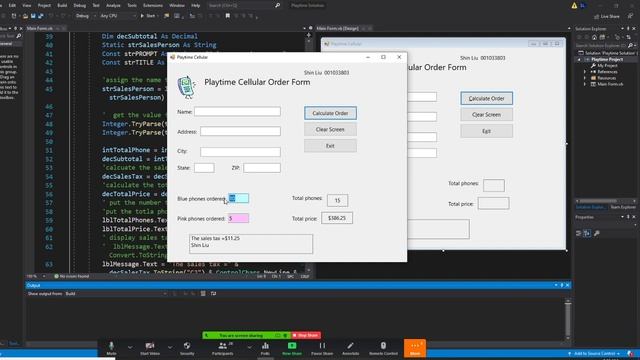Collapse the Playtime Project tree node
Screen dimensions: 640x360
tap(579, 60)
